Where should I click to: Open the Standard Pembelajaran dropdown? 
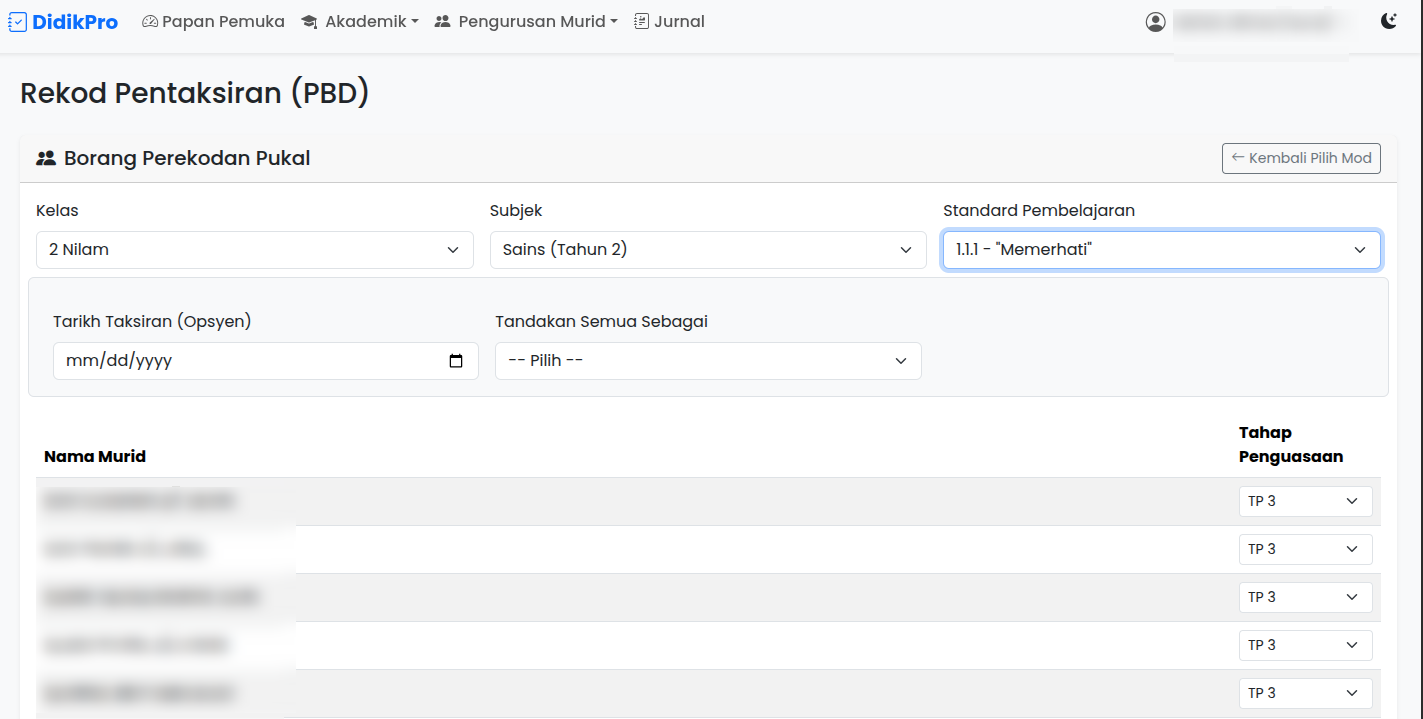click(x=1161, y=249)
